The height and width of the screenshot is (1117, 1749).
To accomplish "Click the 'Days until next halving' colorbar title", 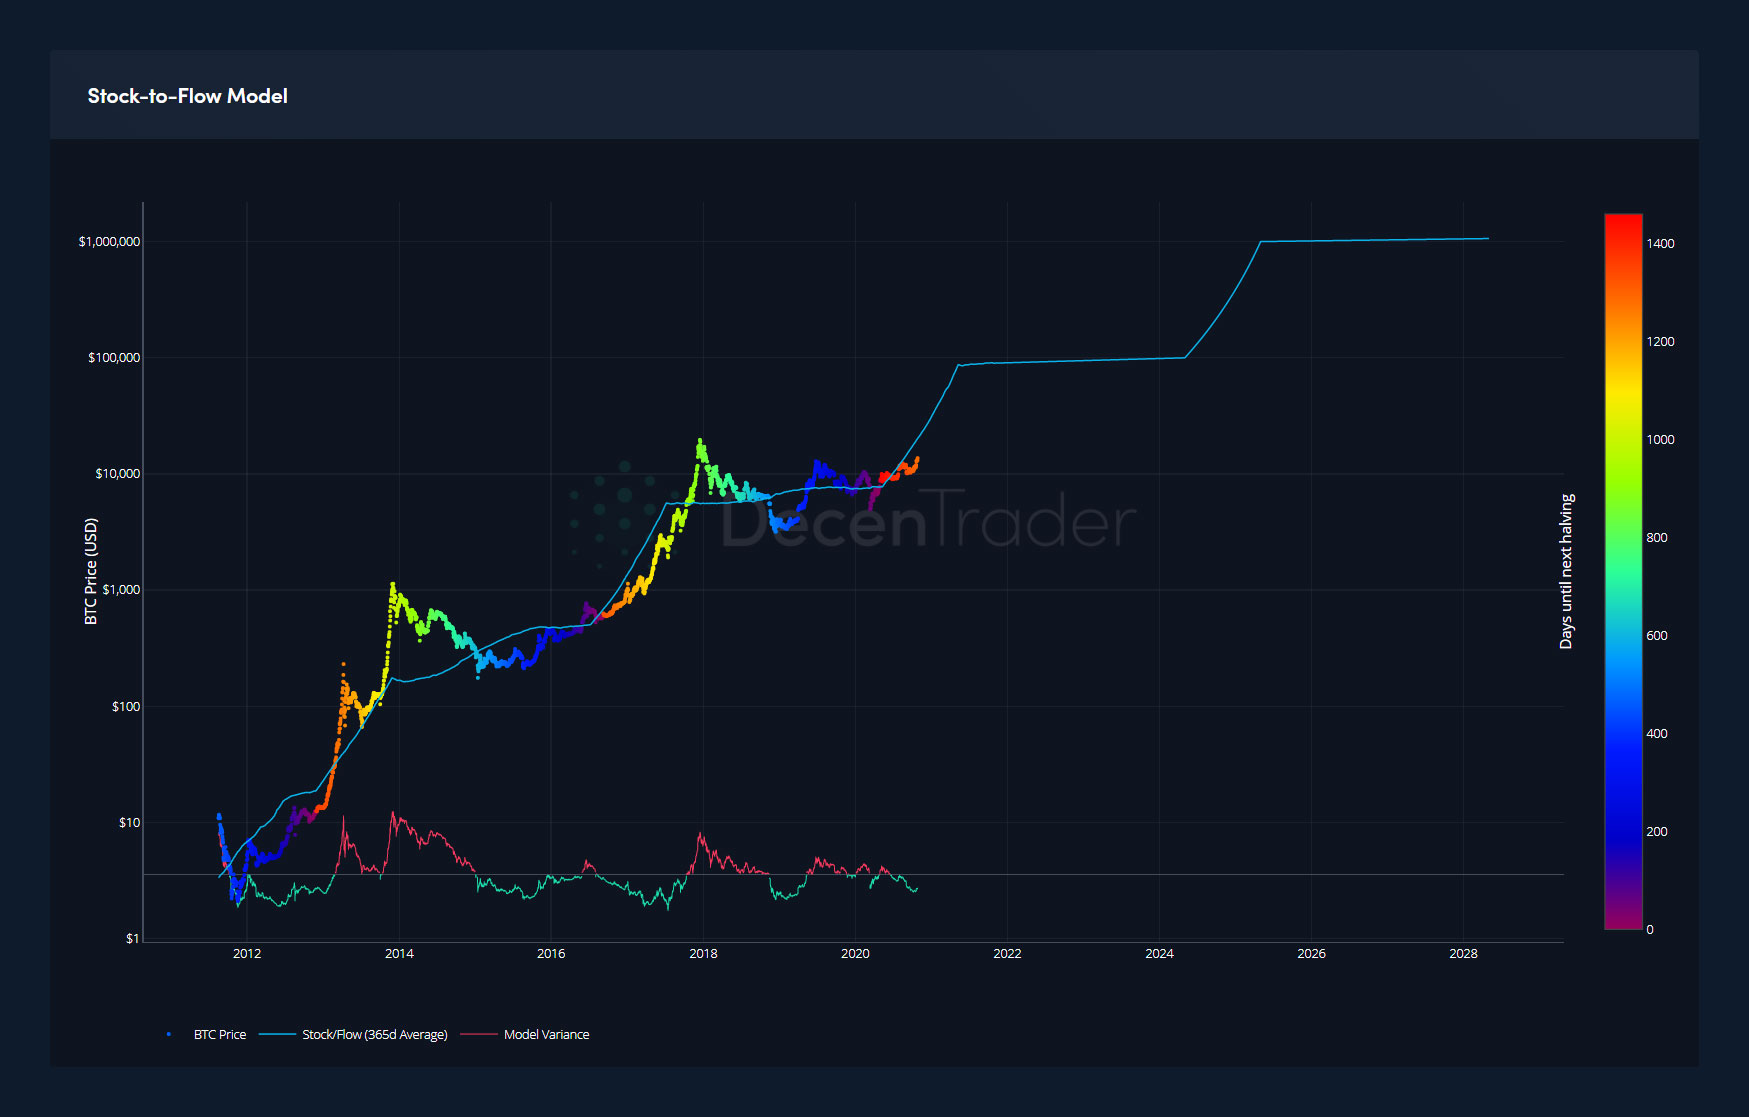I will click(x=1566, y=571).
